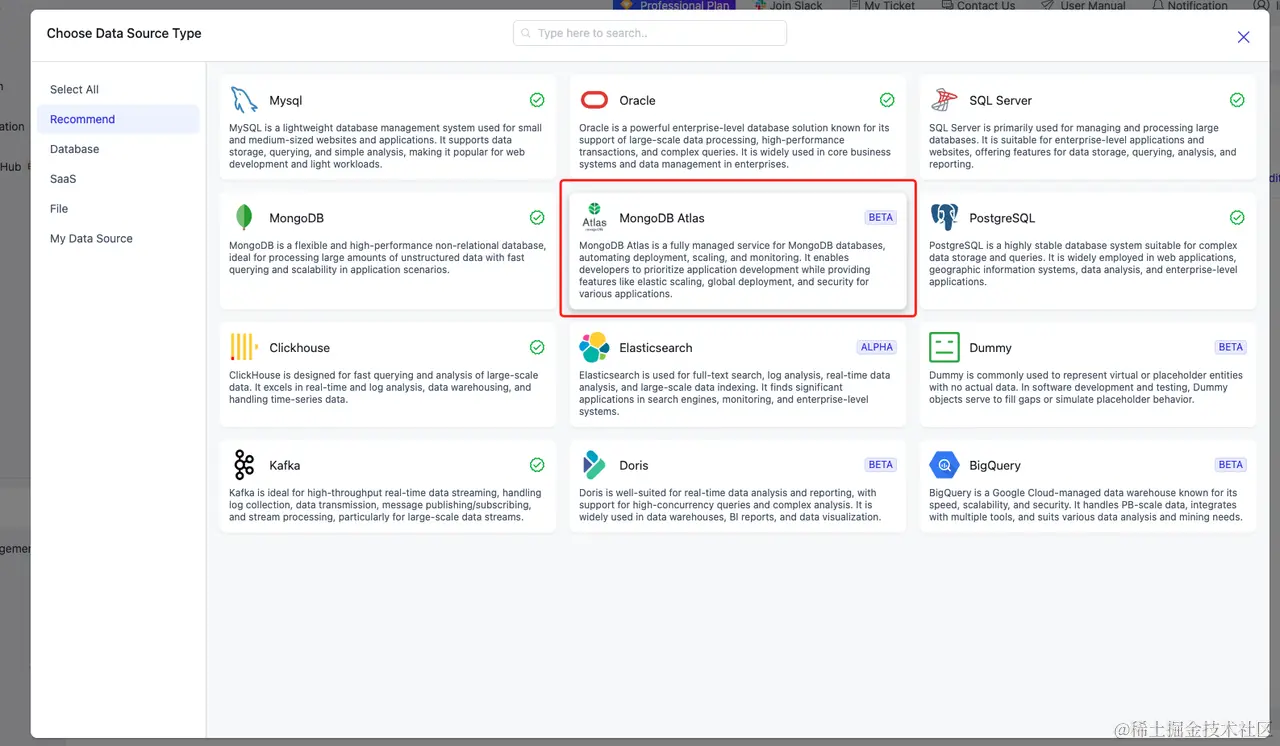This screenshot has width=1280, height=746.
Task: Click green check on Clickhouse card
Action: (537, 347)
